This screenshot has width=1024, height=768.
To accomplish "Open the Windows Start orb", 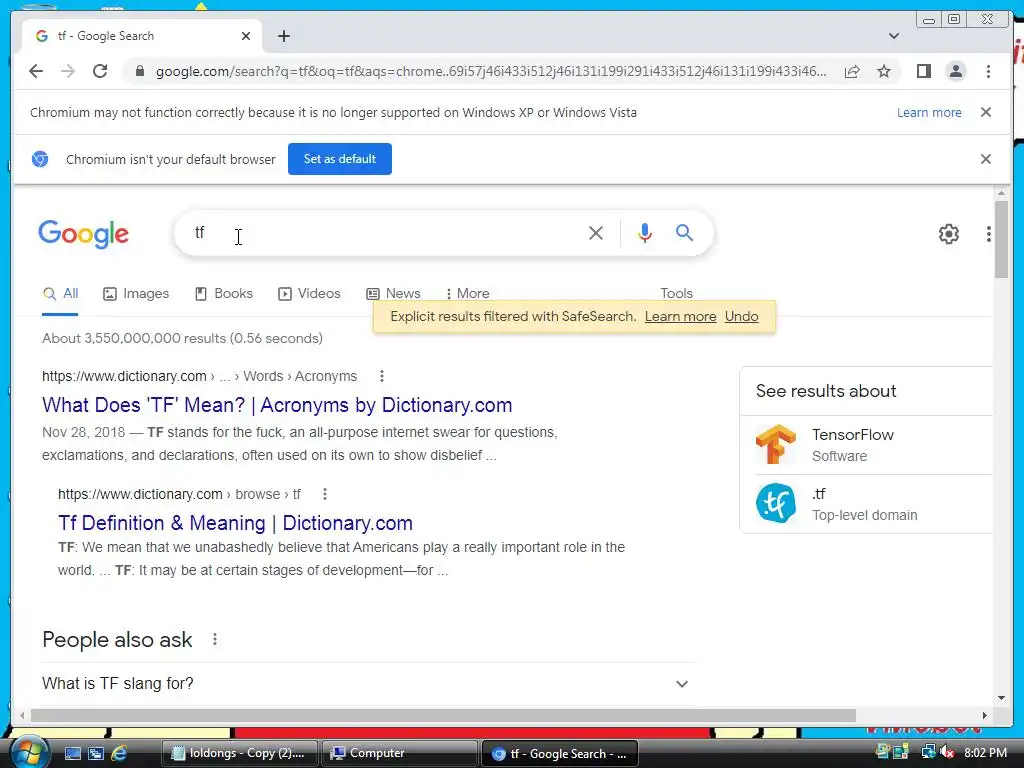I will pos(29,752).
